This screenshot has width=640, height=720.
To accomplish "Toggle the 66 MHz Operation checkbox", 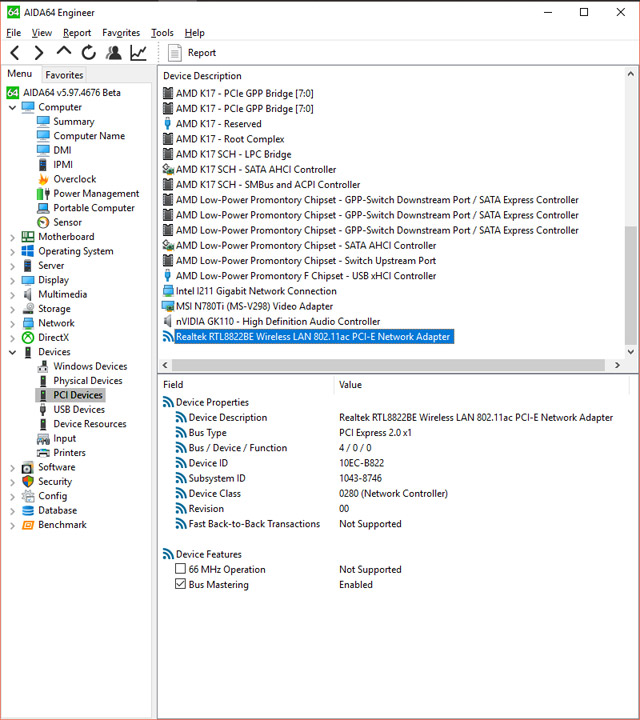I will point(180,569).
